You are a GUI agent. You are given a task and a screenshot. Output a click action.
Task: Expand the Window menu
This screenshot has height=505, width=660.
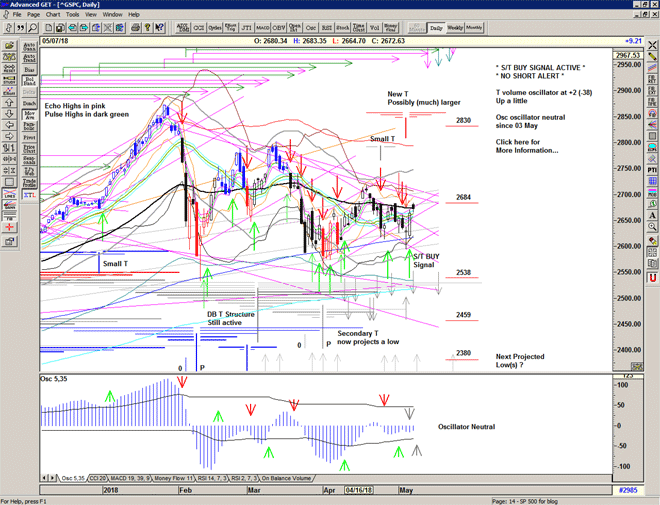(113, 15)
